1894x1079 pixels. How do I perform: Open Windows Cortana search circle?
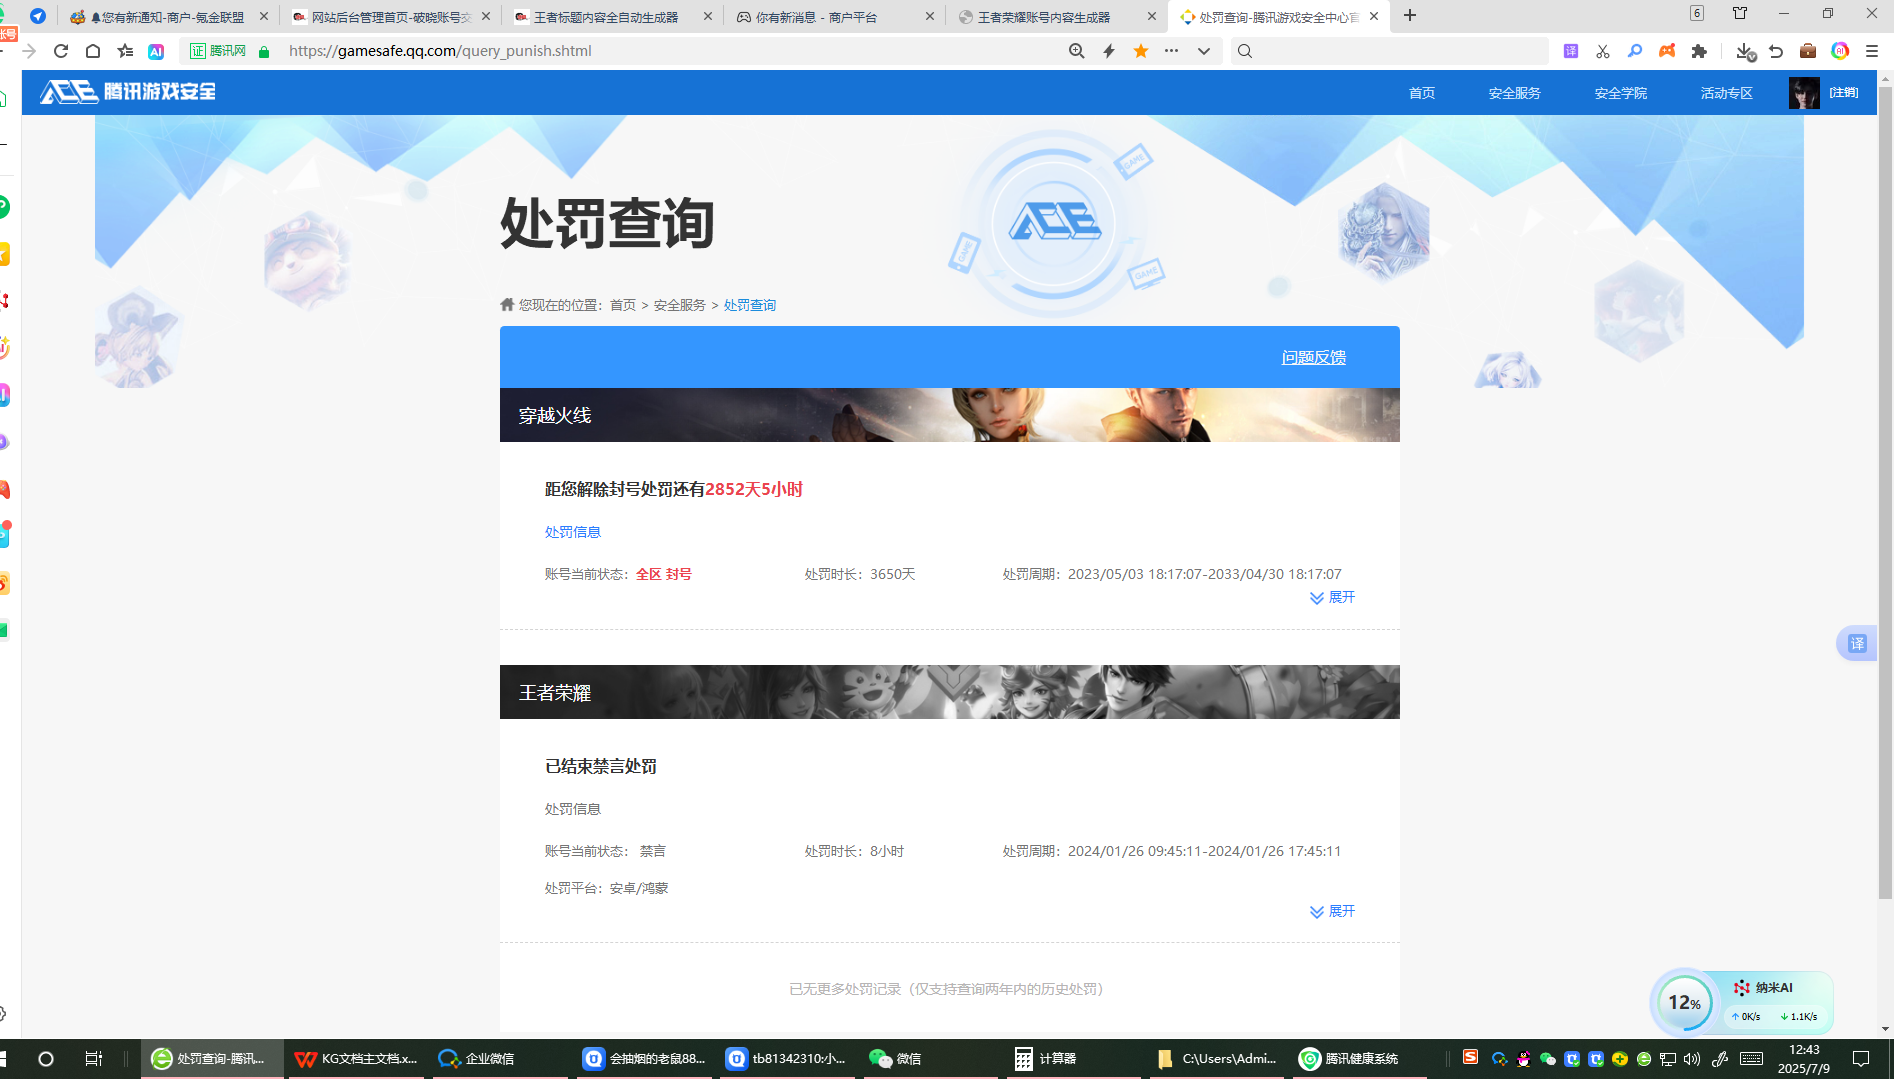pyautogui.click(x=45, y=1058)
